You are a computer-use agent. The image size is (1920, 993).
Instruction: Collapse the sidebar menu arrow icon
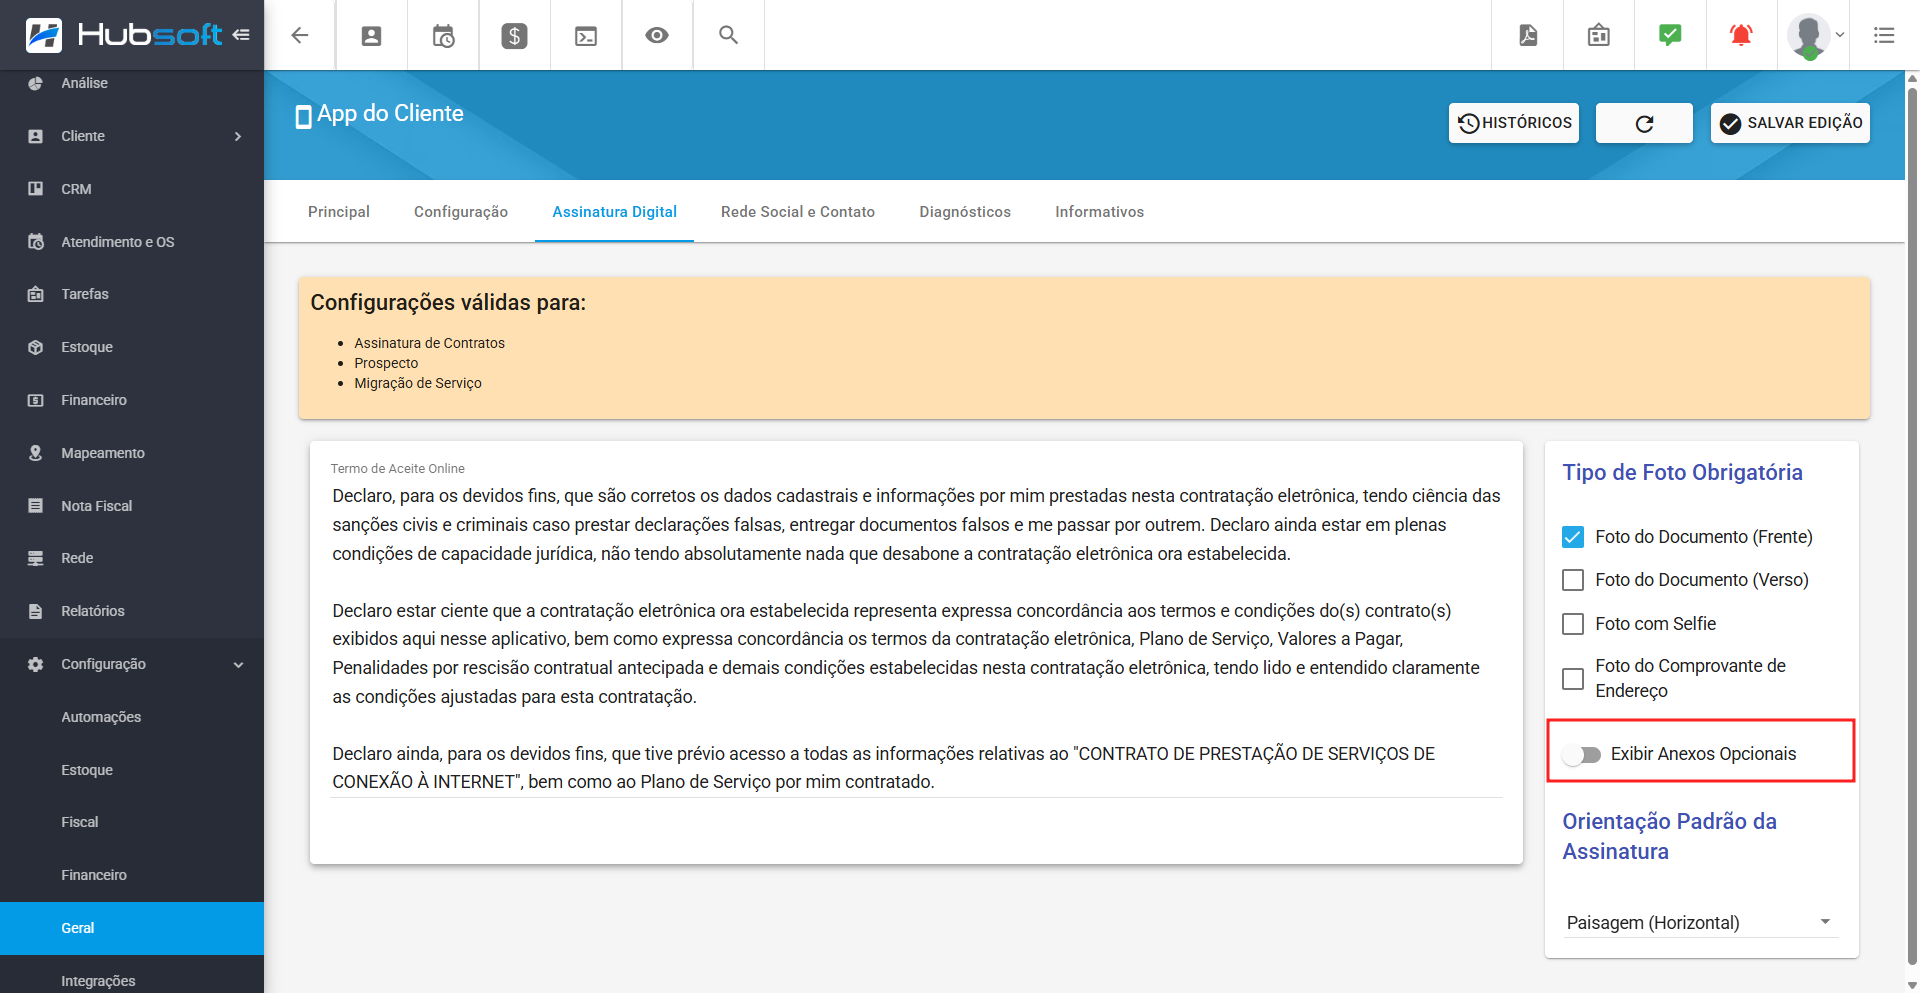coord(241,35)
